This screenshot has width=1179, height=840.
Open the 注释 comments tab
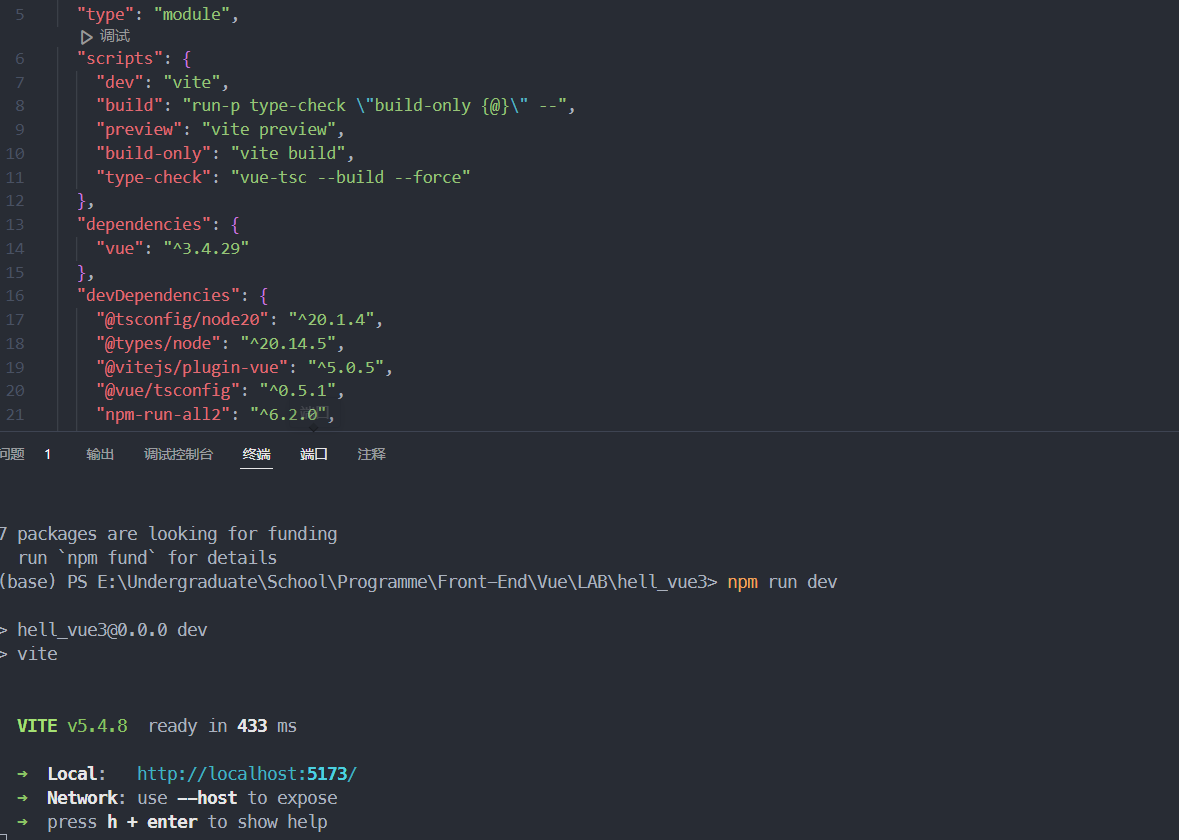(371, 454)
